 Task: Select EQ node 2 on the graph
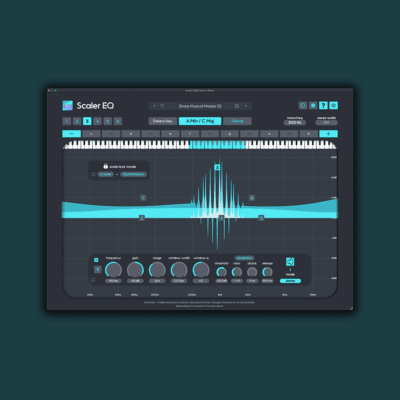coord(142,218)
